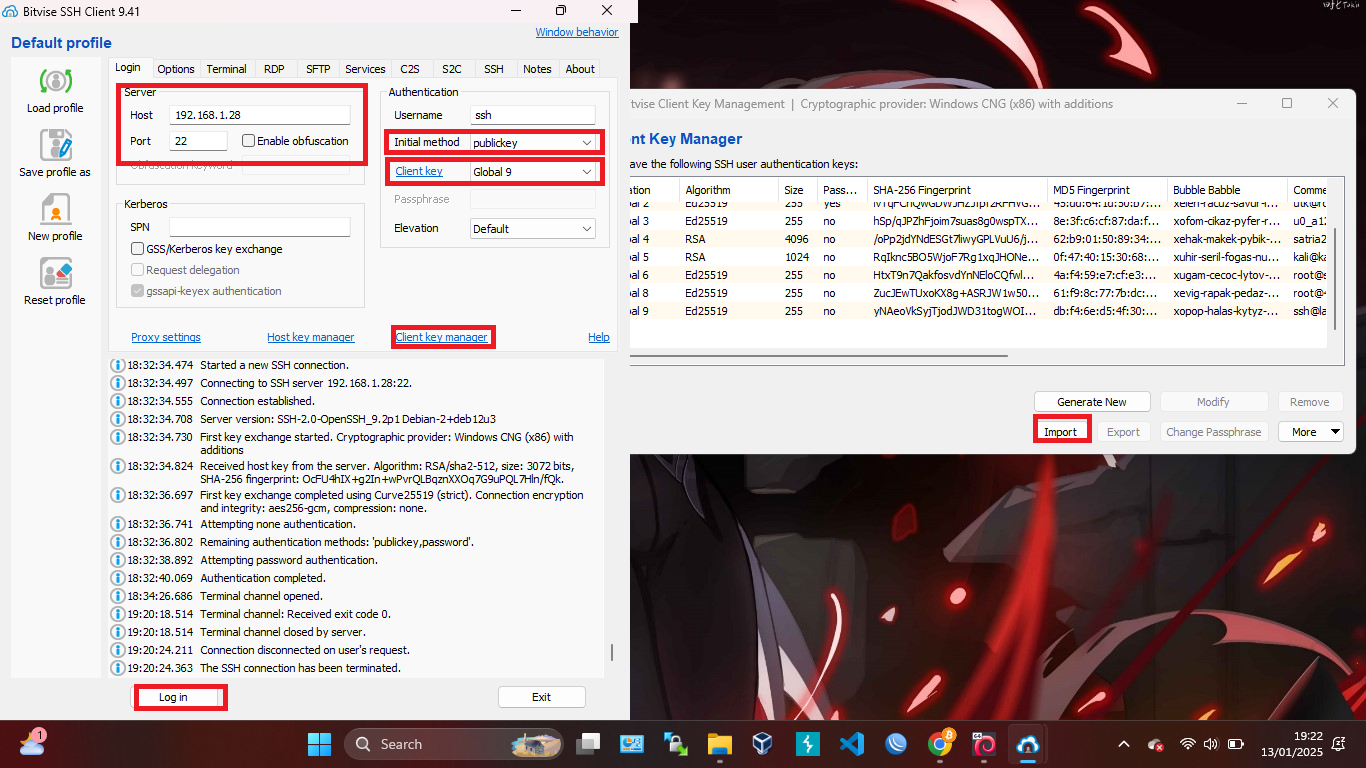The image size is (1366, 768).
Task: Click the battery icon in system tray
Action: pos(1236,744)
